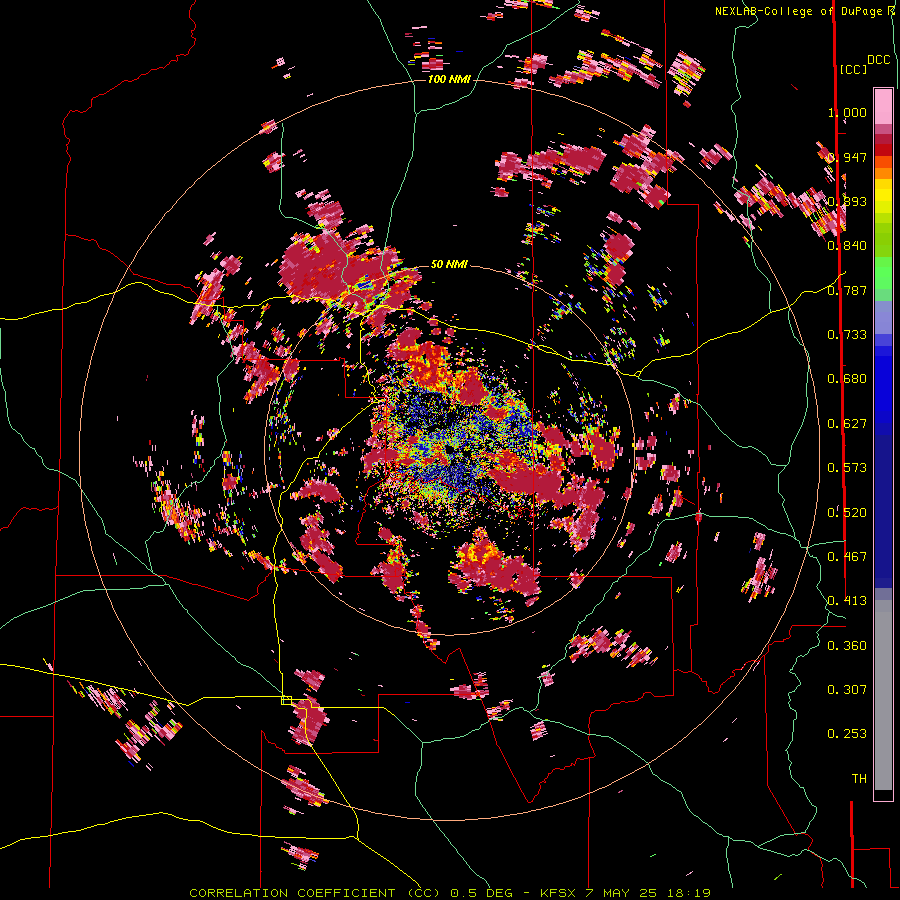
Task: Click the Correlation Coefficient caption at the bottom
Action: pos(450,893)
